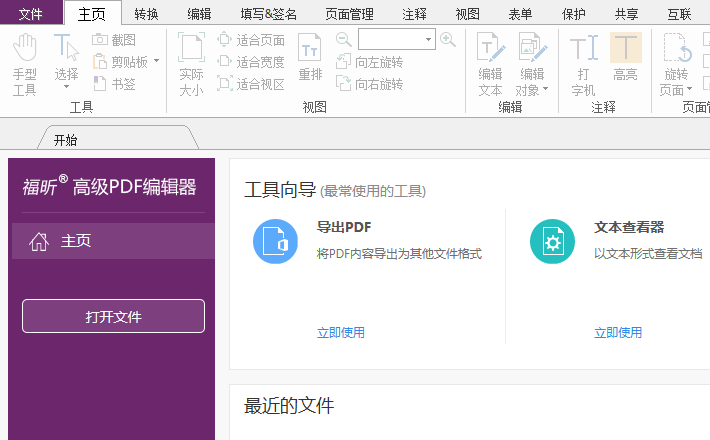
Task: Switch to the Home (主页) ribbon tab
Action: 92,14
